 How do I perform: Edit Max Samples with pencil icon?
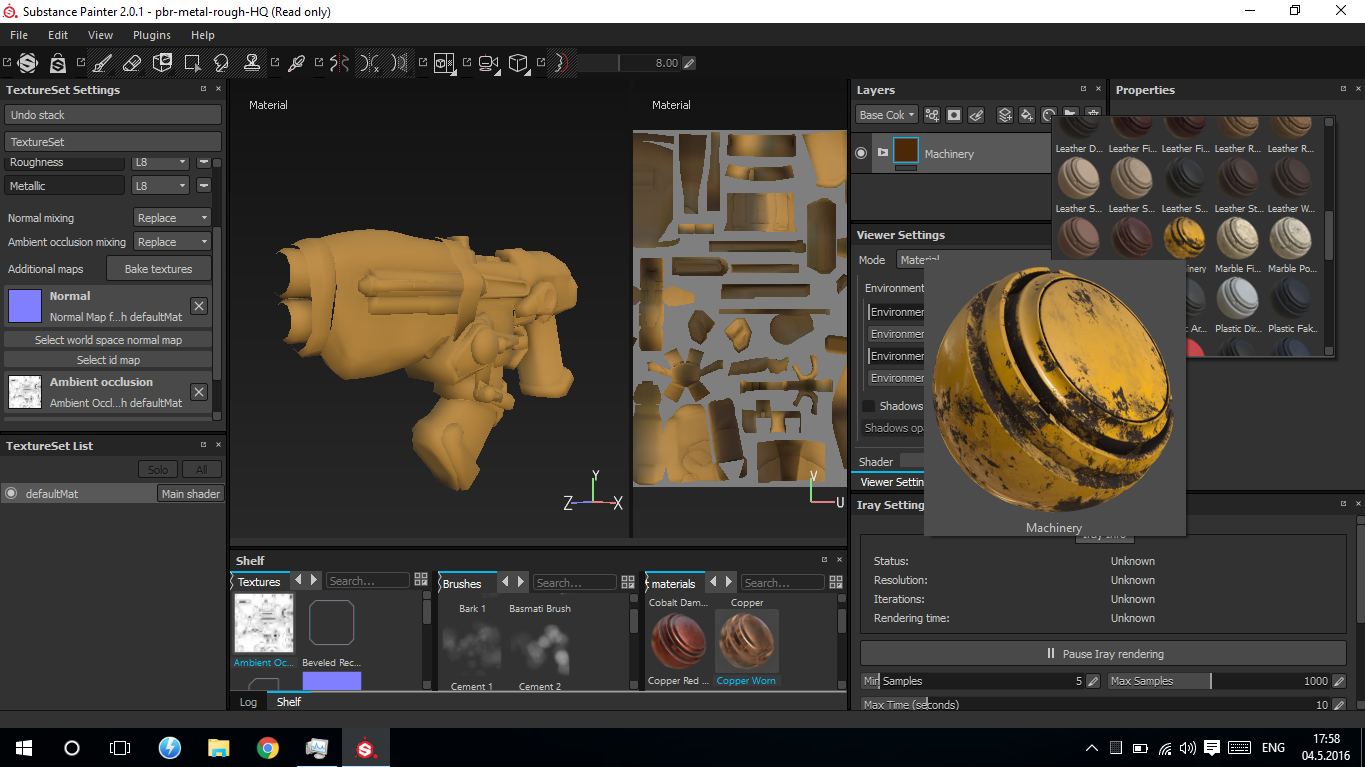point(1339,681)
